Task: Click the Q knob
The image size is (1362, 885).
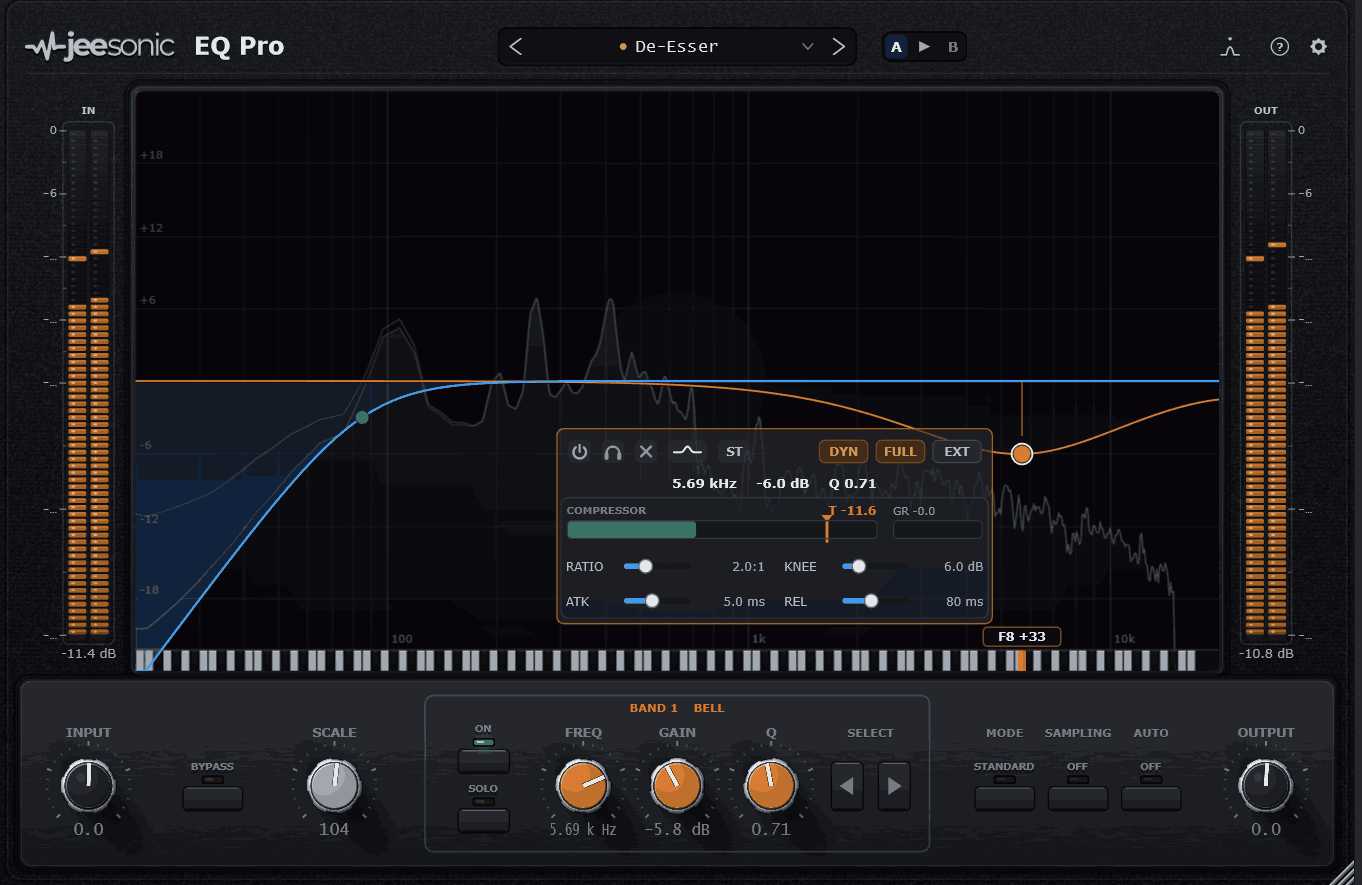Action: [770, 785]
